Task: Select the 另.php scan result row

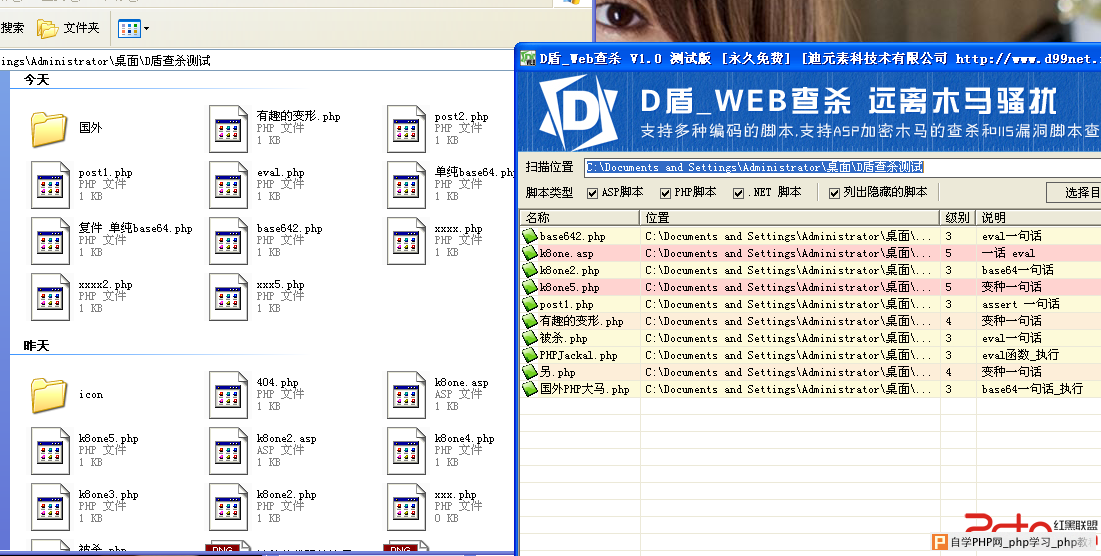Action: click(x=810, y=372)
